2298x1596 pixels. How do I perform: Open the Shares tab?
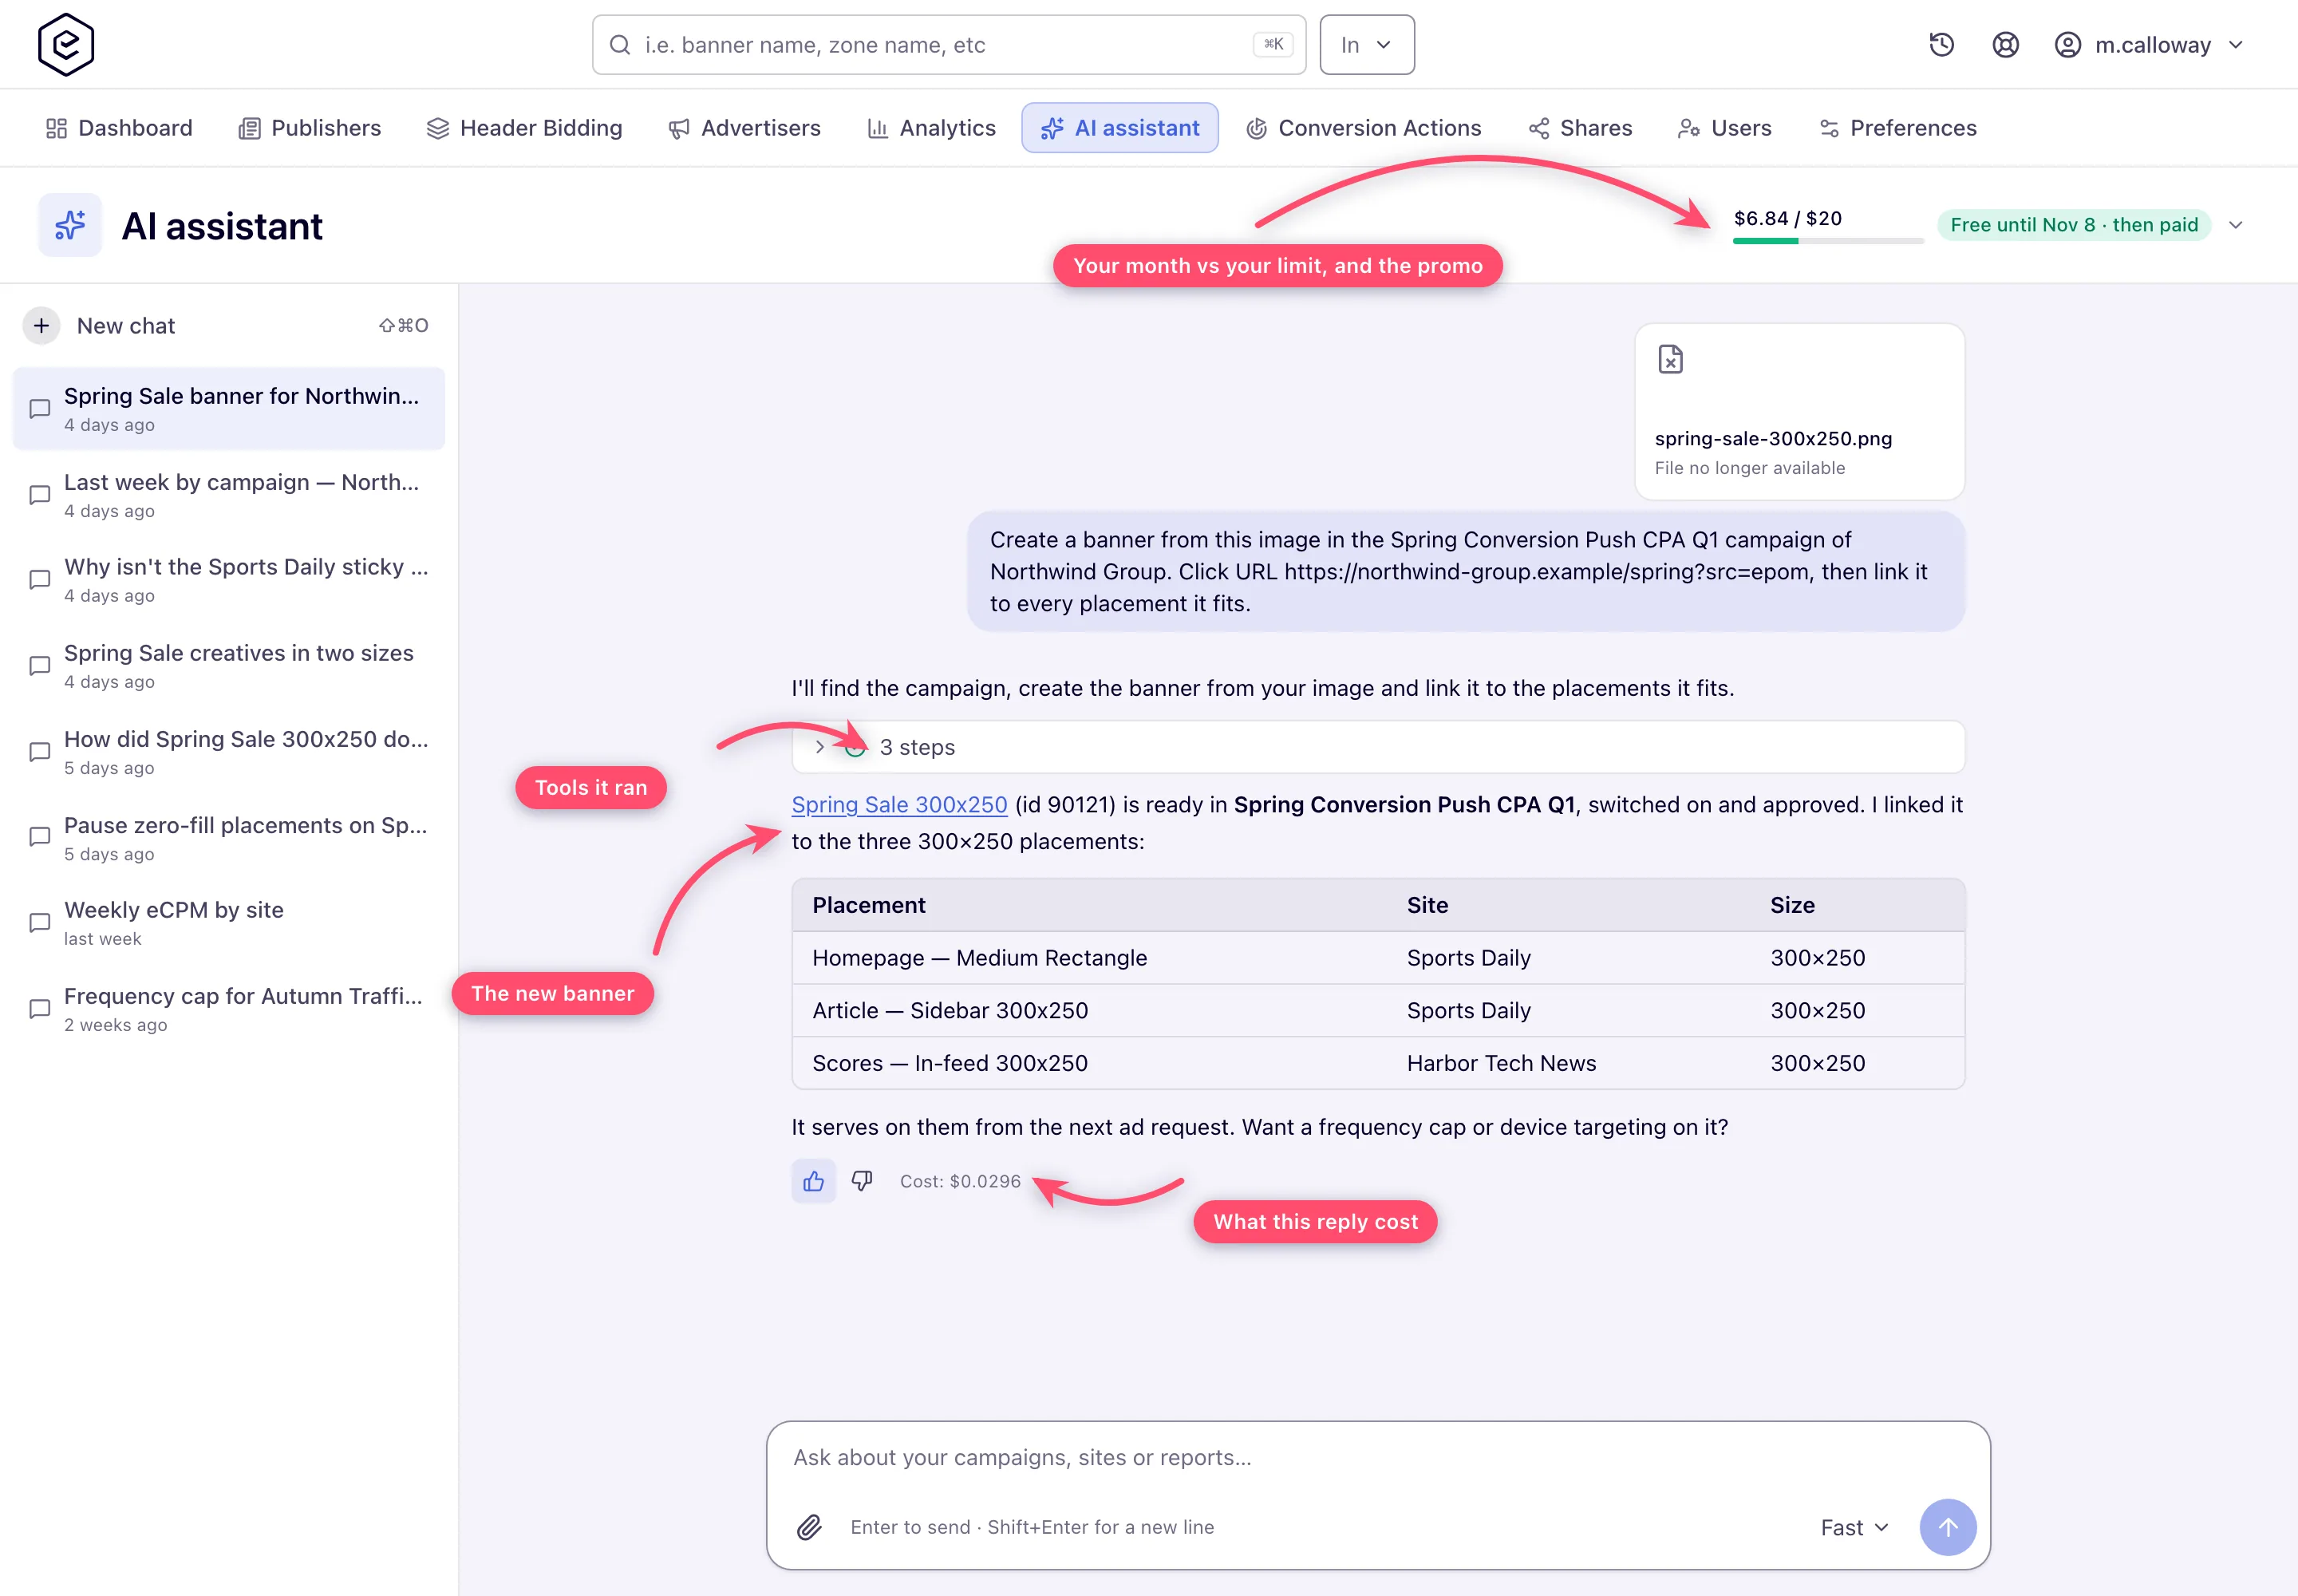coord(1580,128)
